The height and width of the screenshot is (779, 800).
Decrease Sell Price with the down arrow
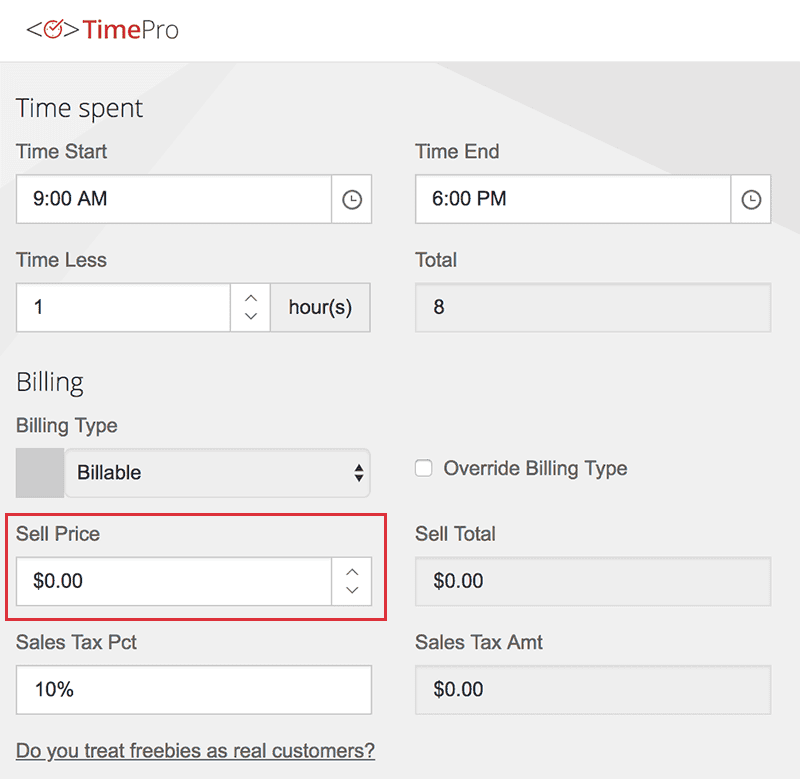351,591
